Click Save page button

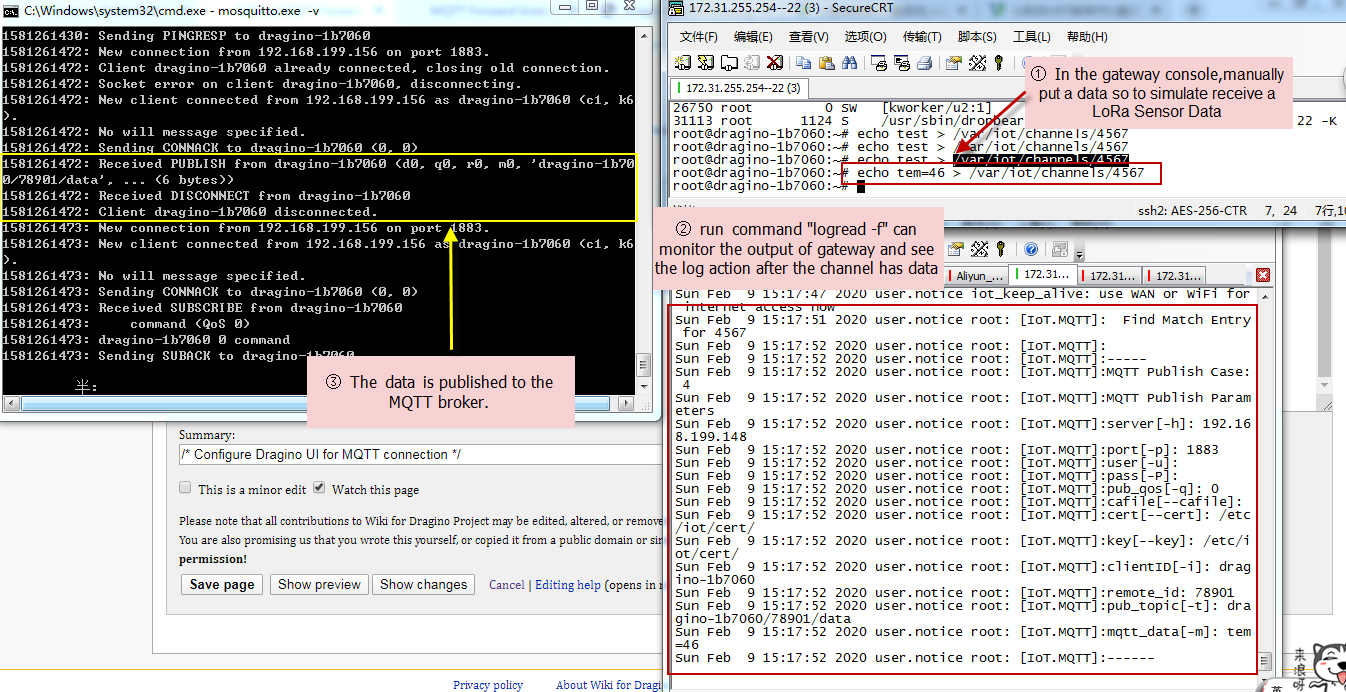(x=222, y=585)
